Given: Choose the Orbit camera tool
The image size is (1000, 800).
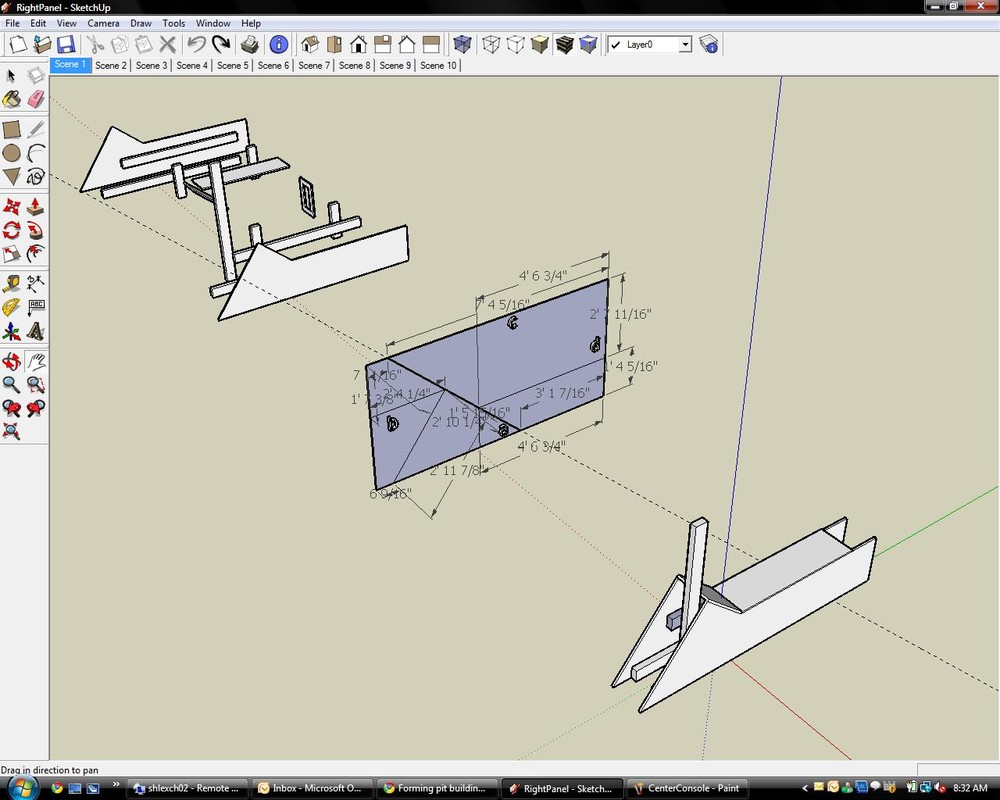Looking at the screenshot, I should tap(12, 361).
